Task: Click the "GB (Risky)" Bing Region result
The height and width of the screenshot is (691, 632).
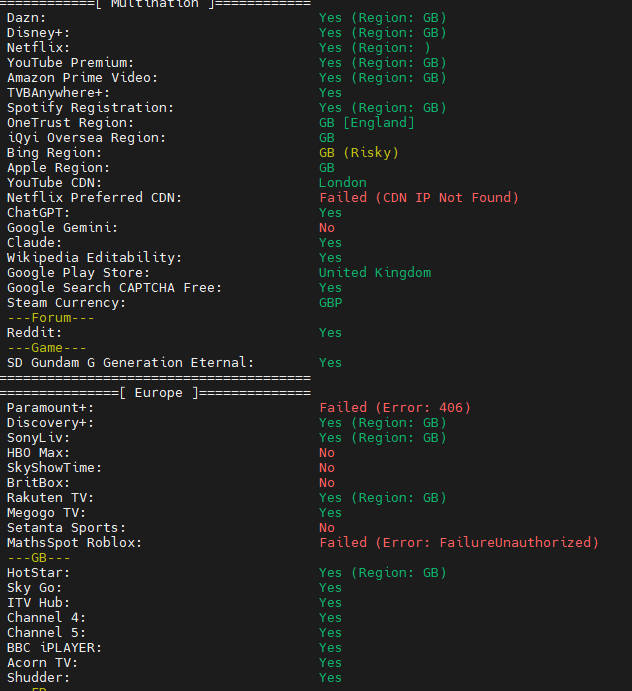Action: [358, 153]
